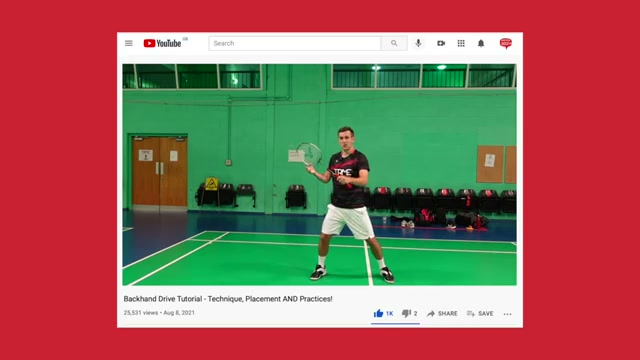Click the badminton video player frame

pos(320,175)
